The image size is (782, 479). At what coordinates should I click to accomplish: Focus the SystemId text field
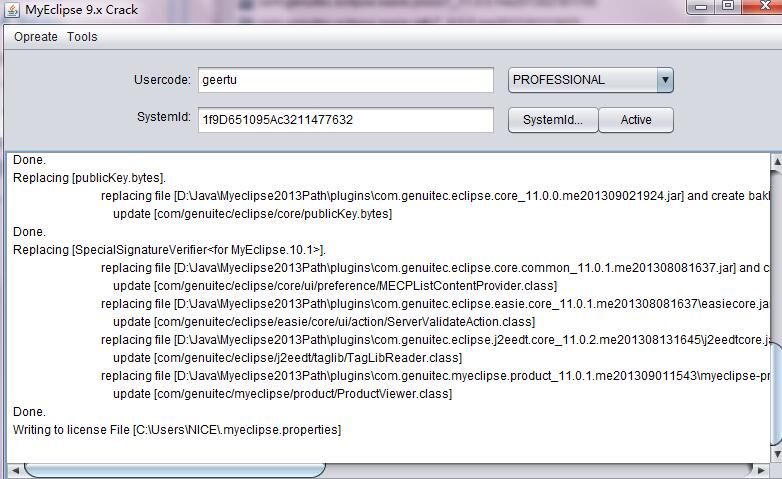click(x=346, y=120)
